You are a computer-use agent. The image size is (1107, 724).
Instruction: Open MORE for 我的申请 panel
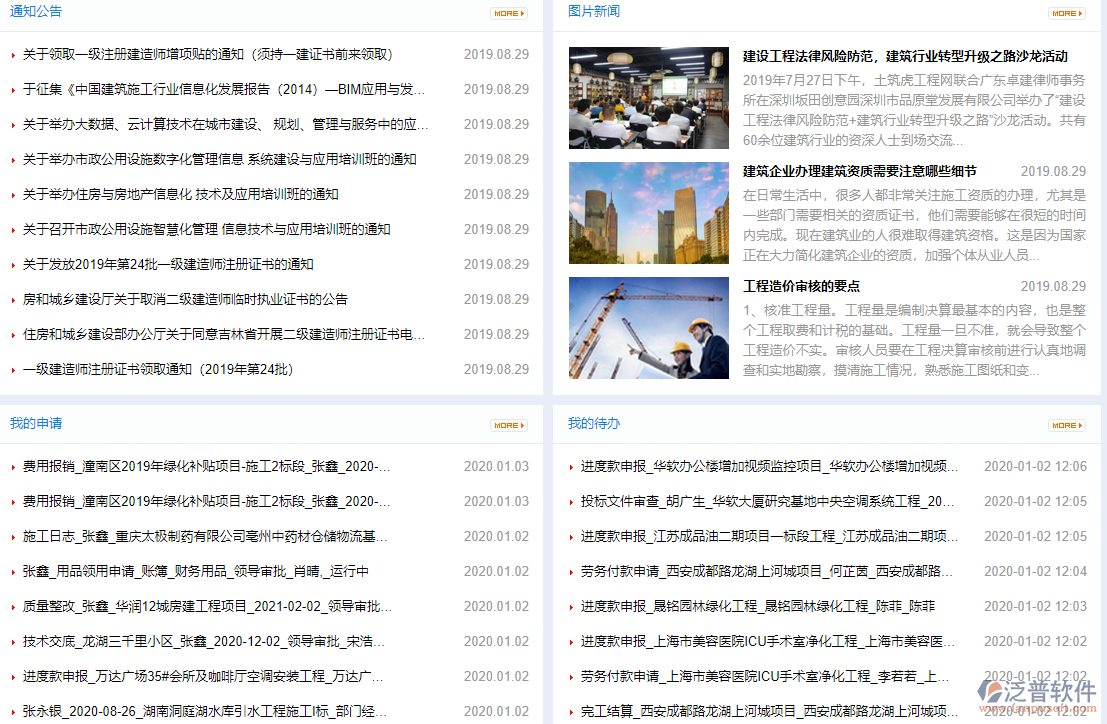tap(508, 424)
